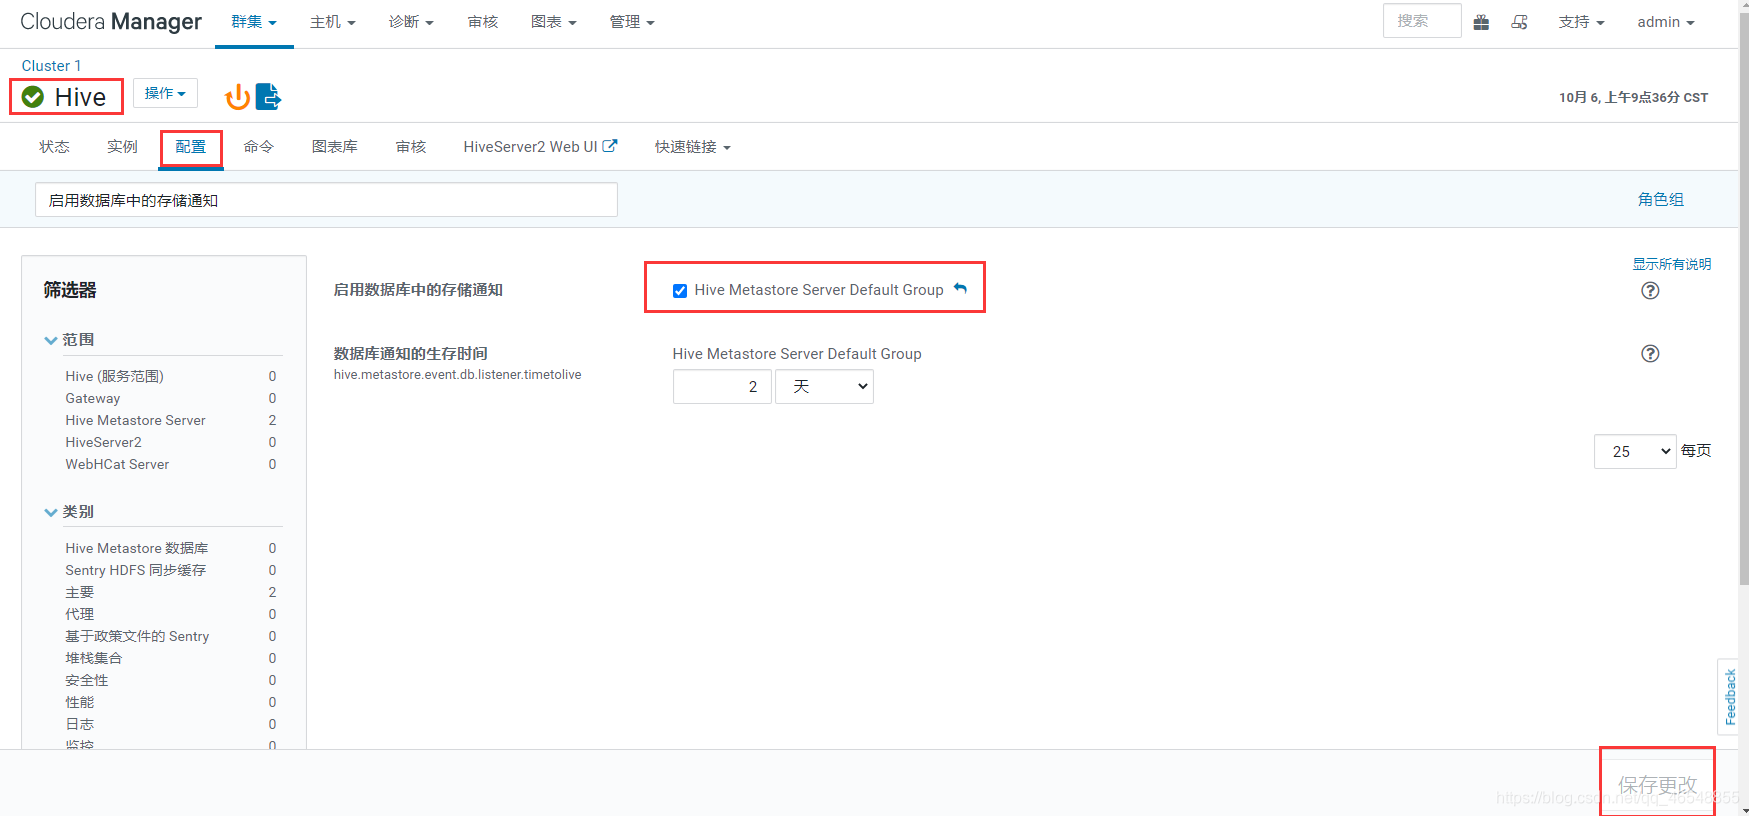Viewport: 1749px width, 816px height.
Task: Switch to the 状态 tab
Action: tap(54, 147)
